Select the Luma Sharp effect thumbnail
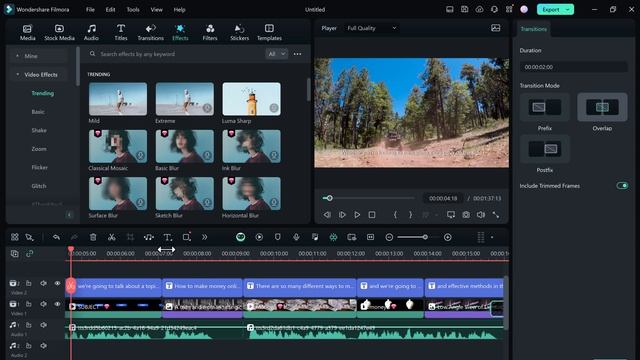The height and width of the screenshot is (360, 640). coord(251,99)
